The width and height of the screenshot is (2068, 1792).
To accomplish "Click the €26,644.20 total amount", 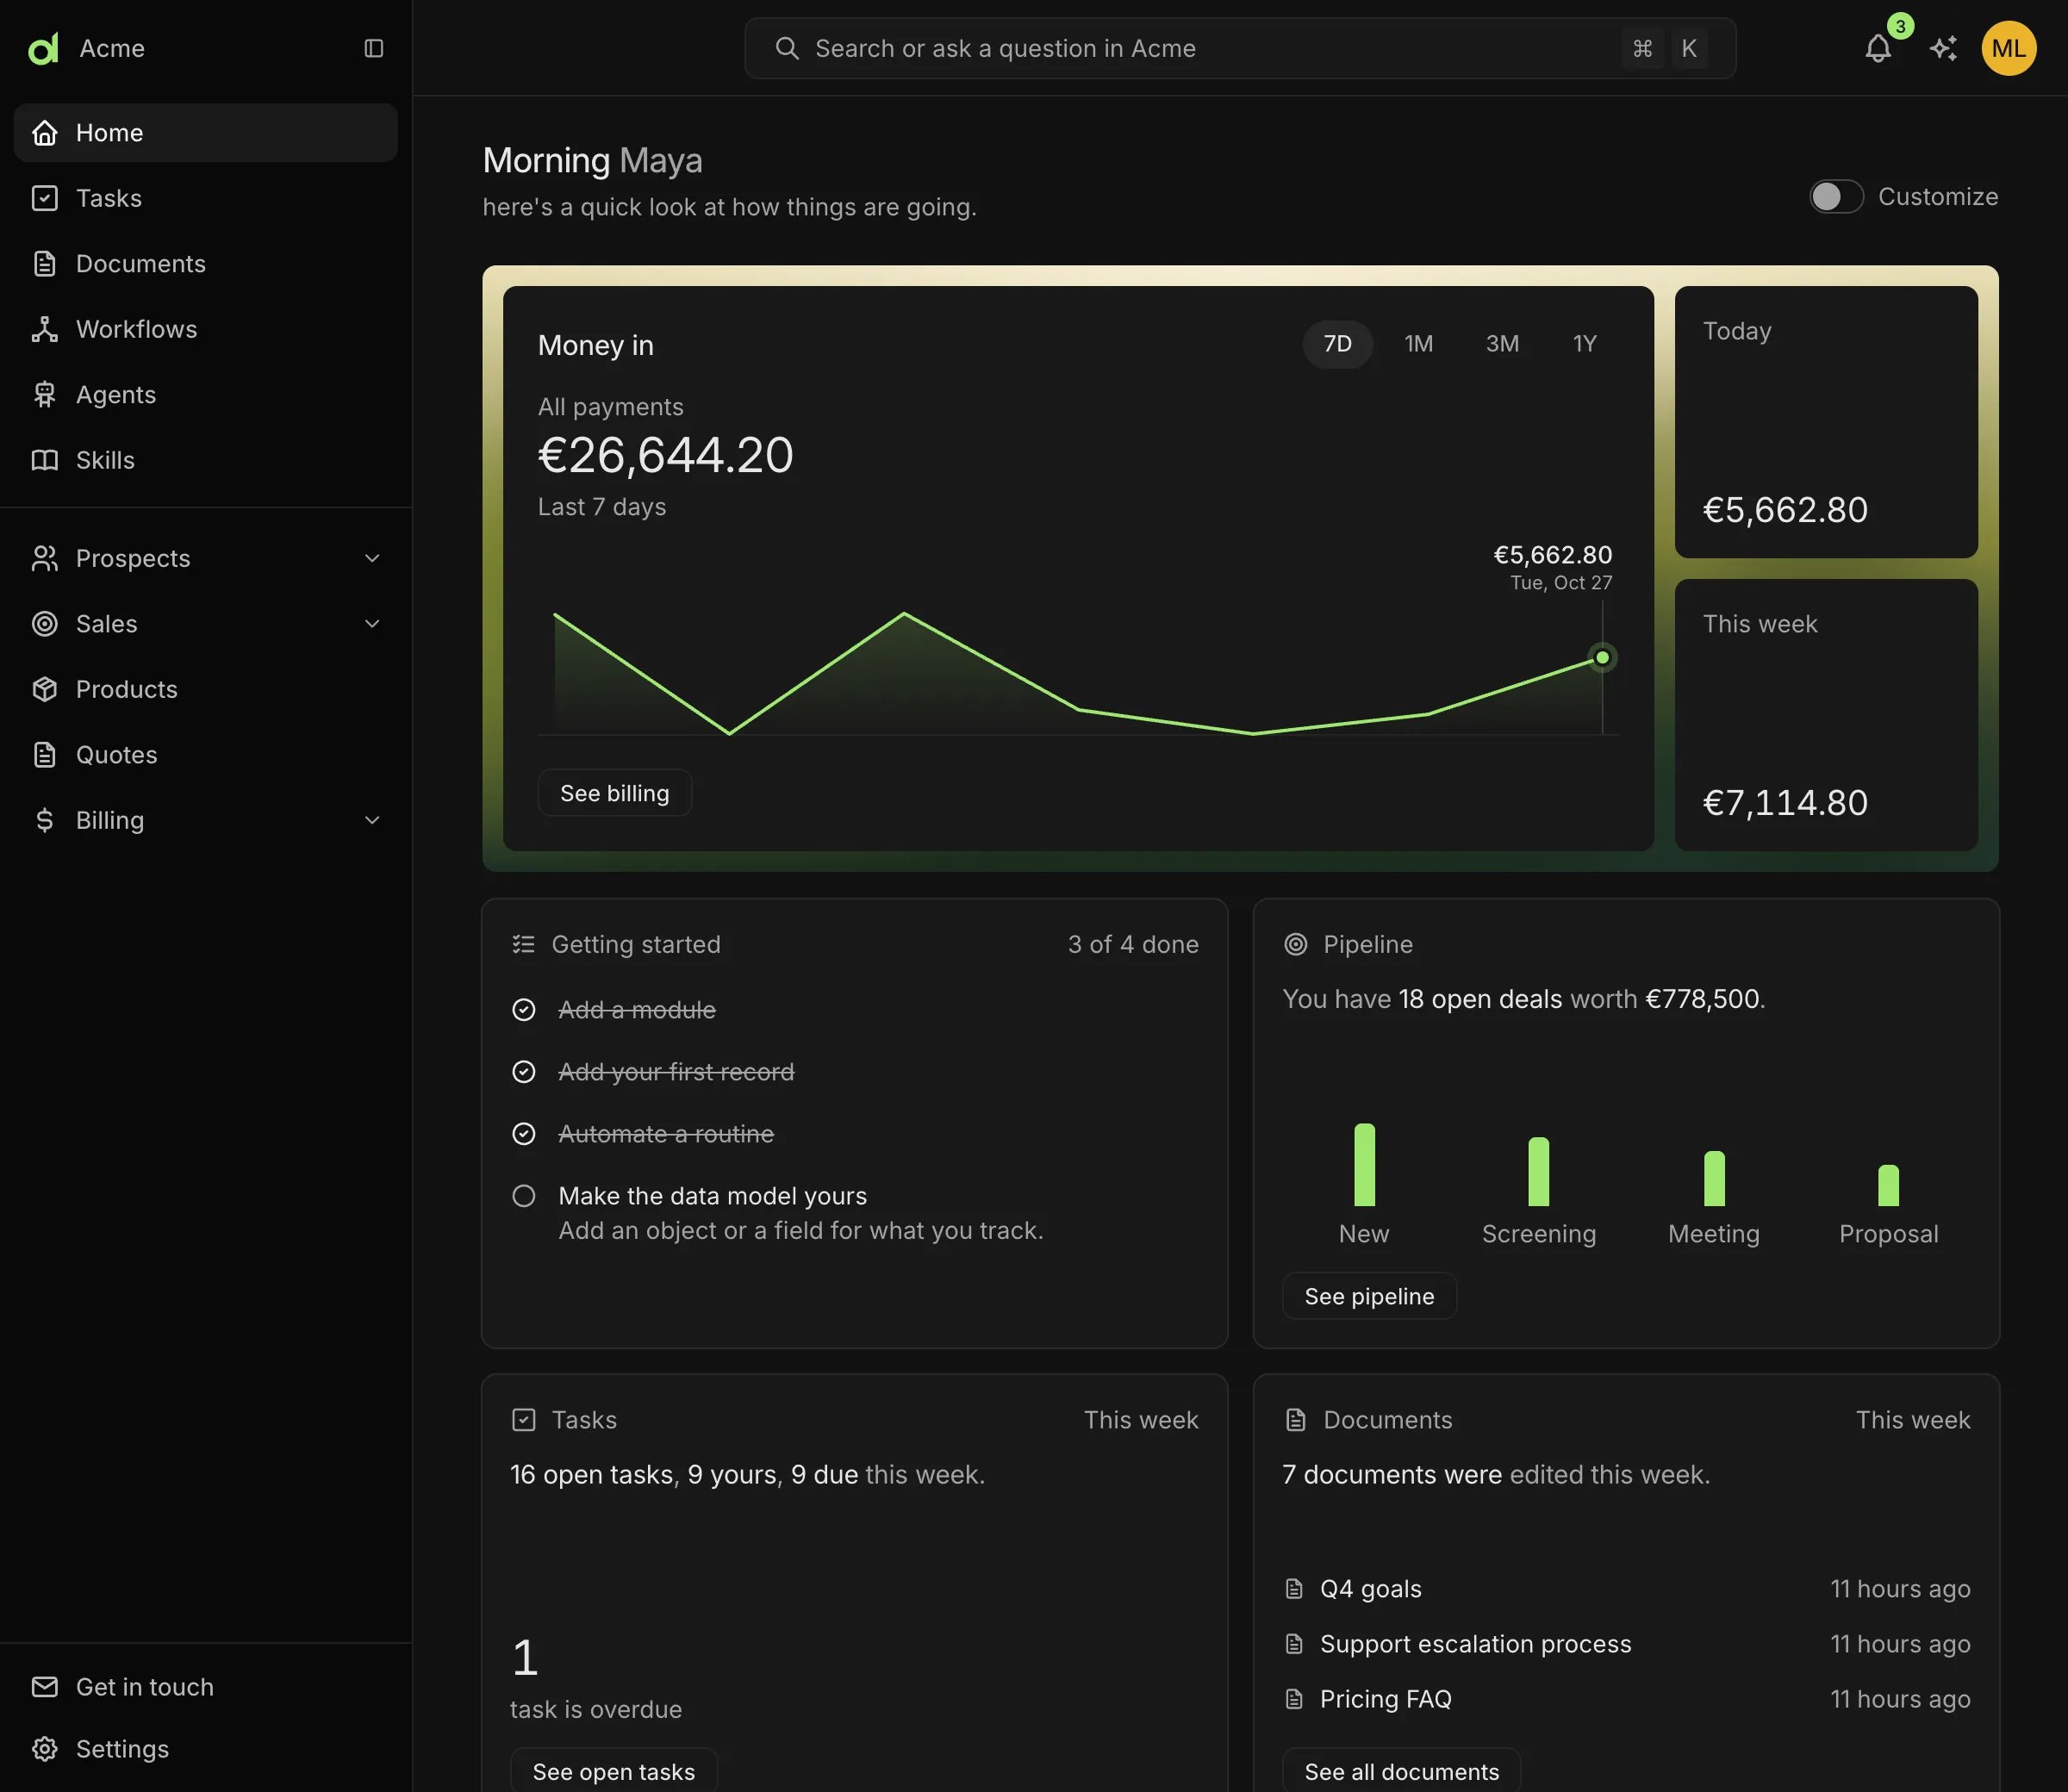I will (665, 456).
